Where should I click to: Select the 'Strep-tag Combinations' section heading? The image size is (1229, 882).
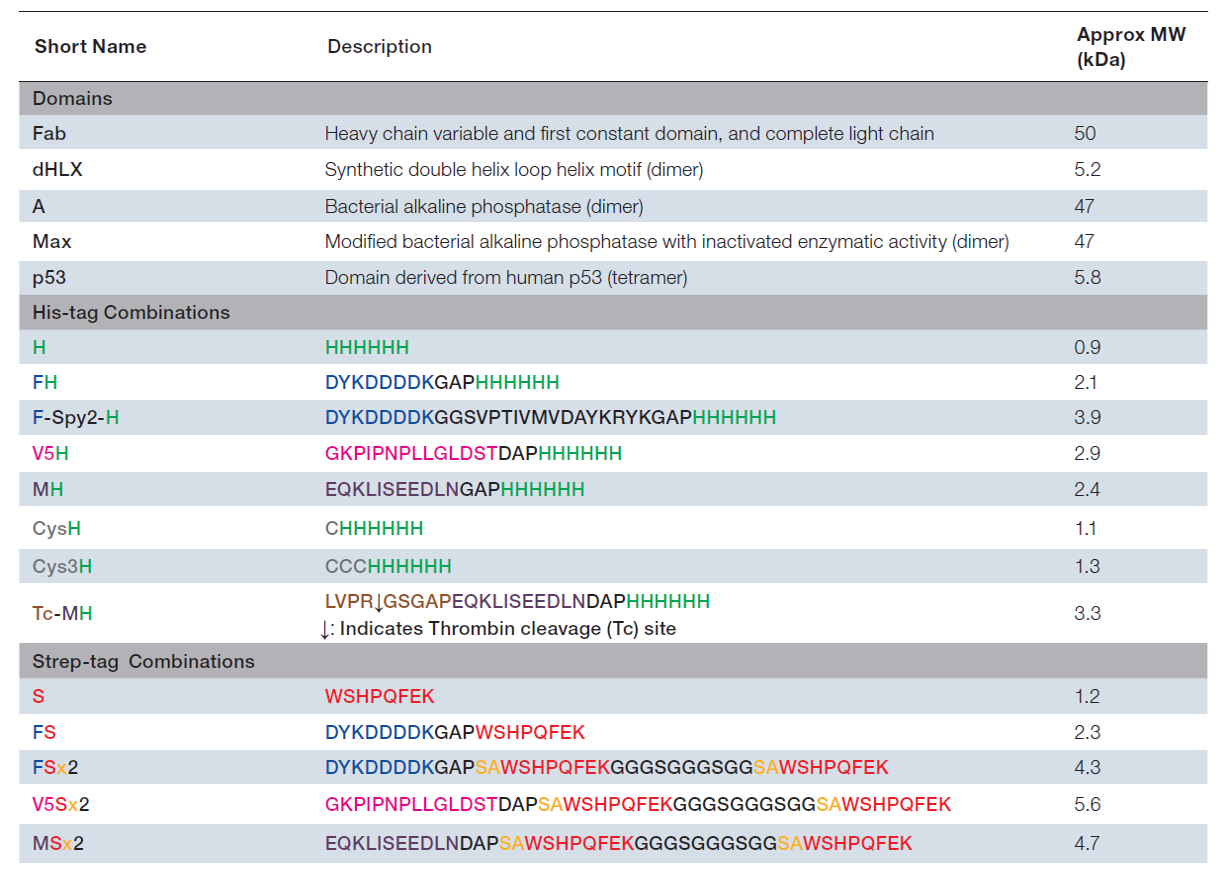coord(143,662)
